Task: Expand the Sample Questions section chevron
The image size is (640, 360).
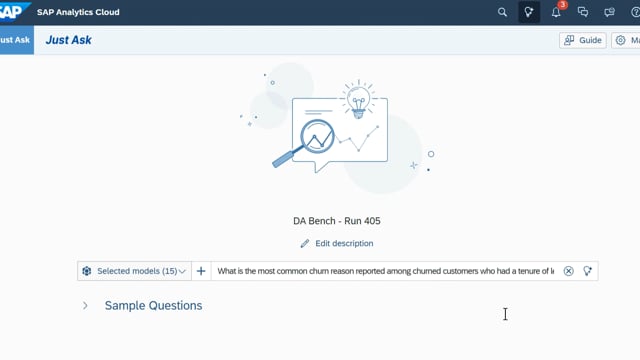Action: pos(85,305)
